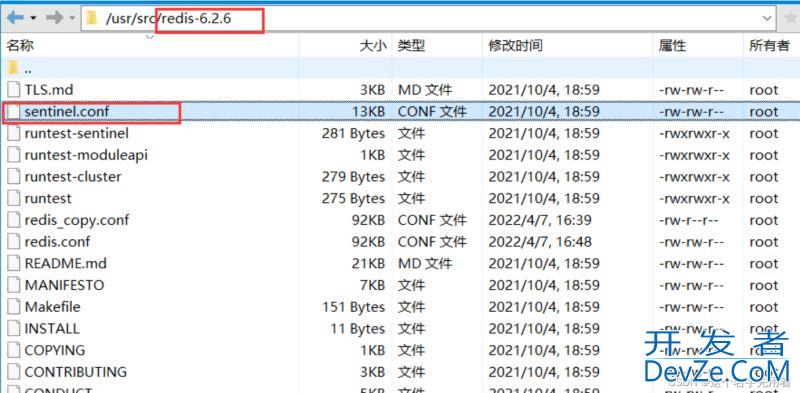The height and width of the screenshot is (393, 800).
Task: Click the file icon beside COPYING
Action: pos(14,350)
